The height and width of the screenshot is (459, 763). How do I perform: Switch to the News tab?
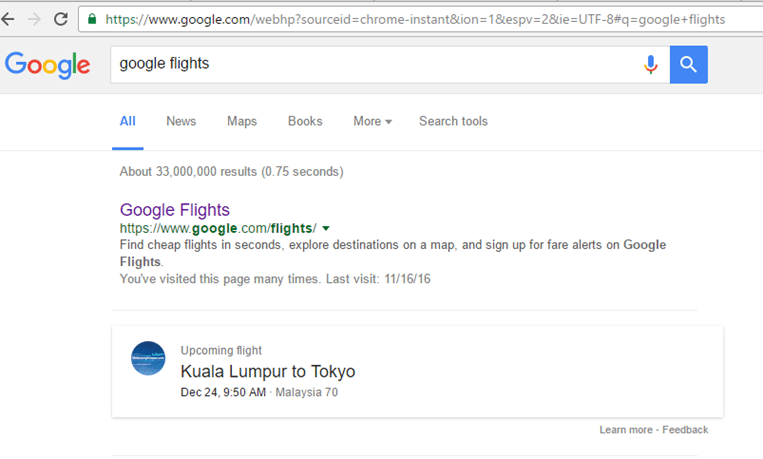(181, 121)
